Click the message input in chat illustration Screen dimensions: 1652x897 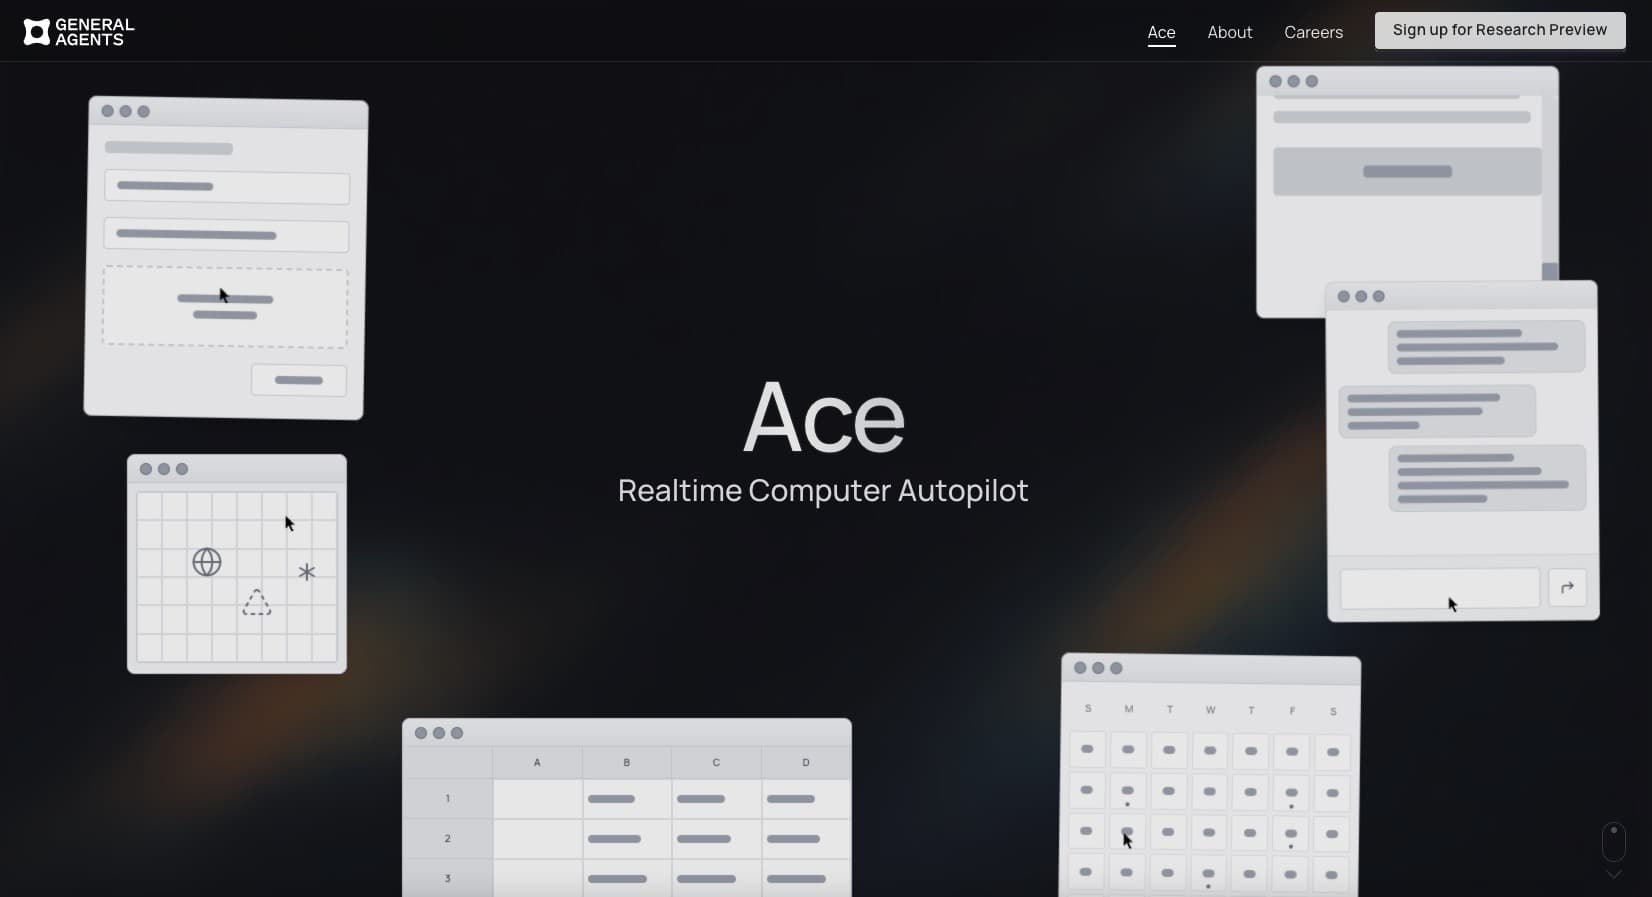tap(1440, 588)
